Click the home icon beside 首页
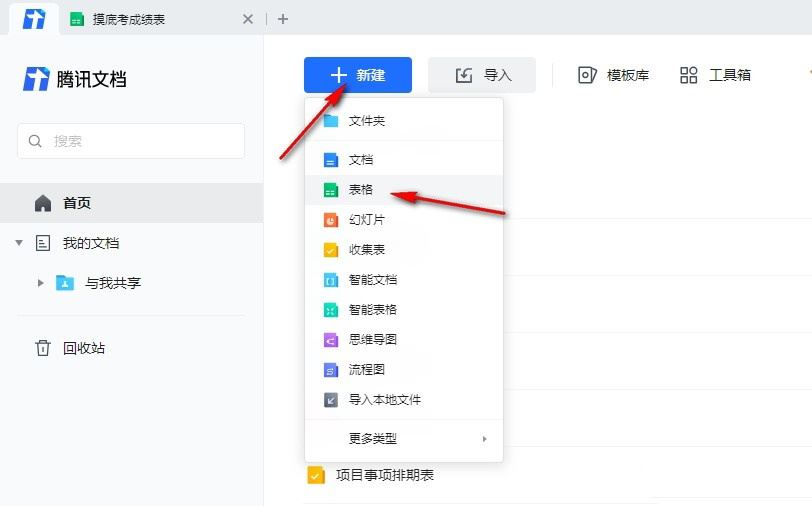812x506 pixels. pyautogui.click(x=43, y=203)
